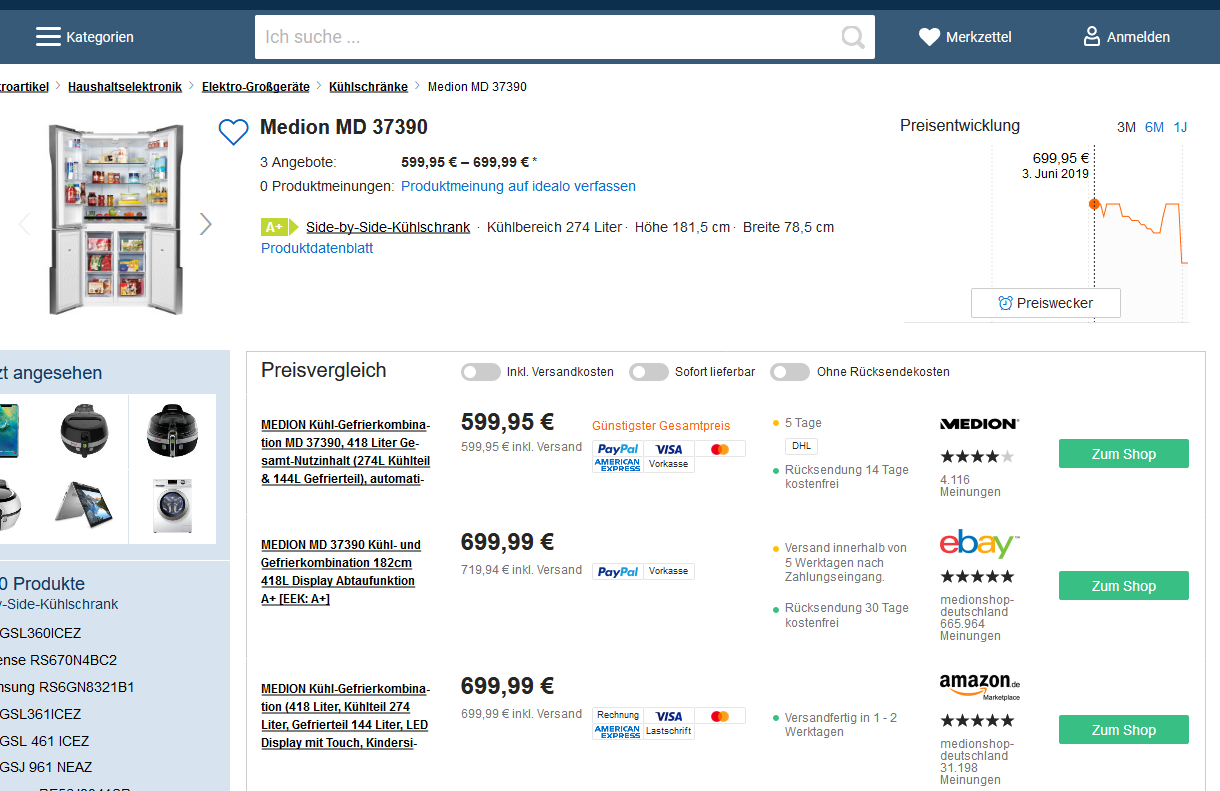Enable the Inkl. Versandkosten toggle
The image size is (1220, 791).
480,372
